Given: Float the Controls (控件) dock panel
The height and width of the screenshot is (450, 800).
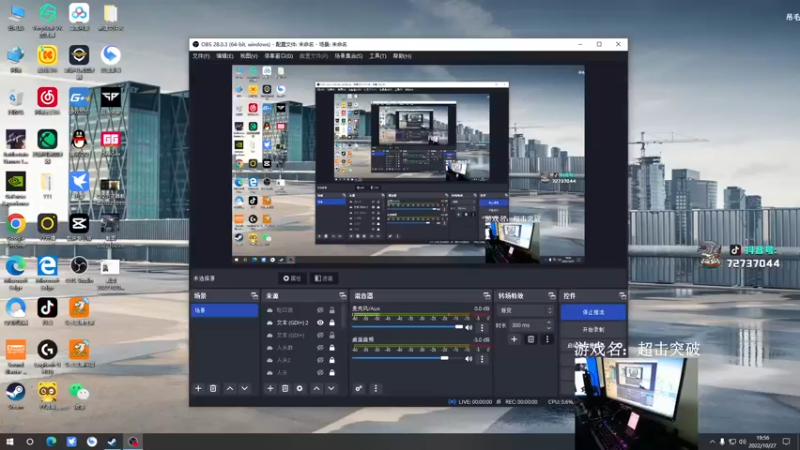Looking at the screenshot, I should click(622, 296).
